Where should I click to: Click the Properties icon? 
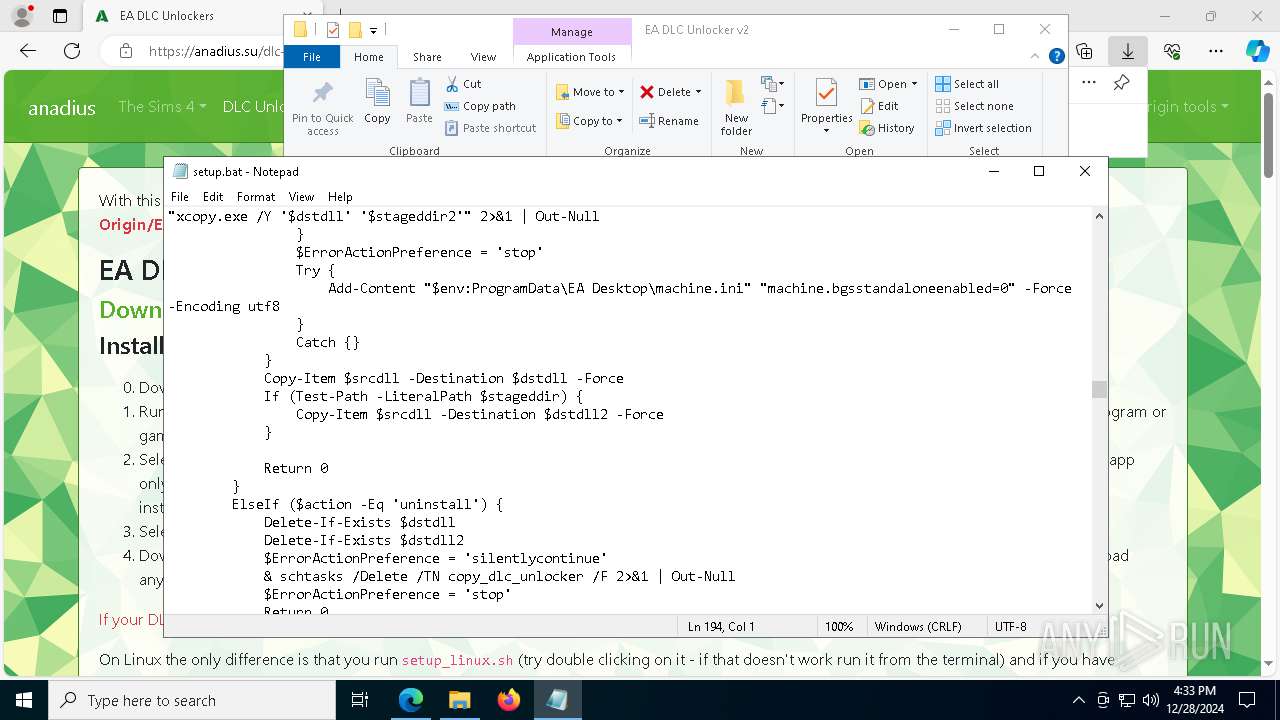(826, 93)
